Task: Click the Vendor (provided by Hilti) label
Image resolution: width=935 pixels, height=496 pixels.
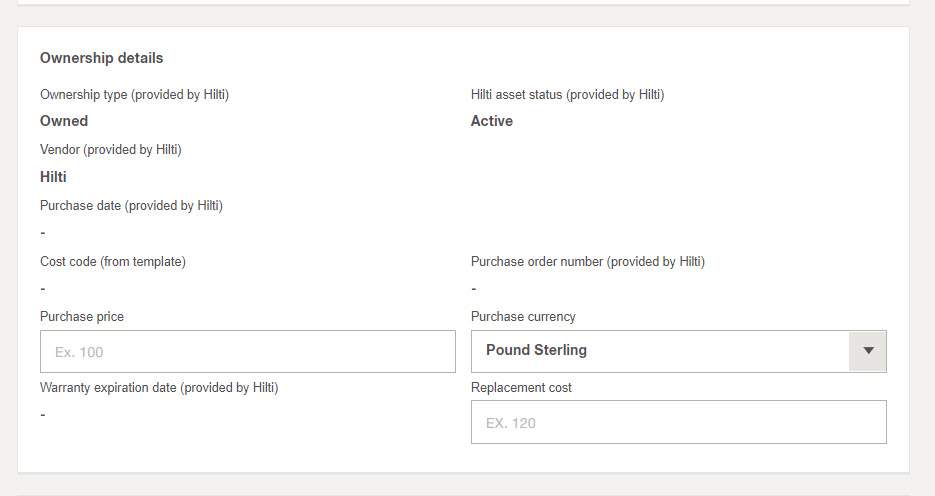Action: tap(111, 150)
